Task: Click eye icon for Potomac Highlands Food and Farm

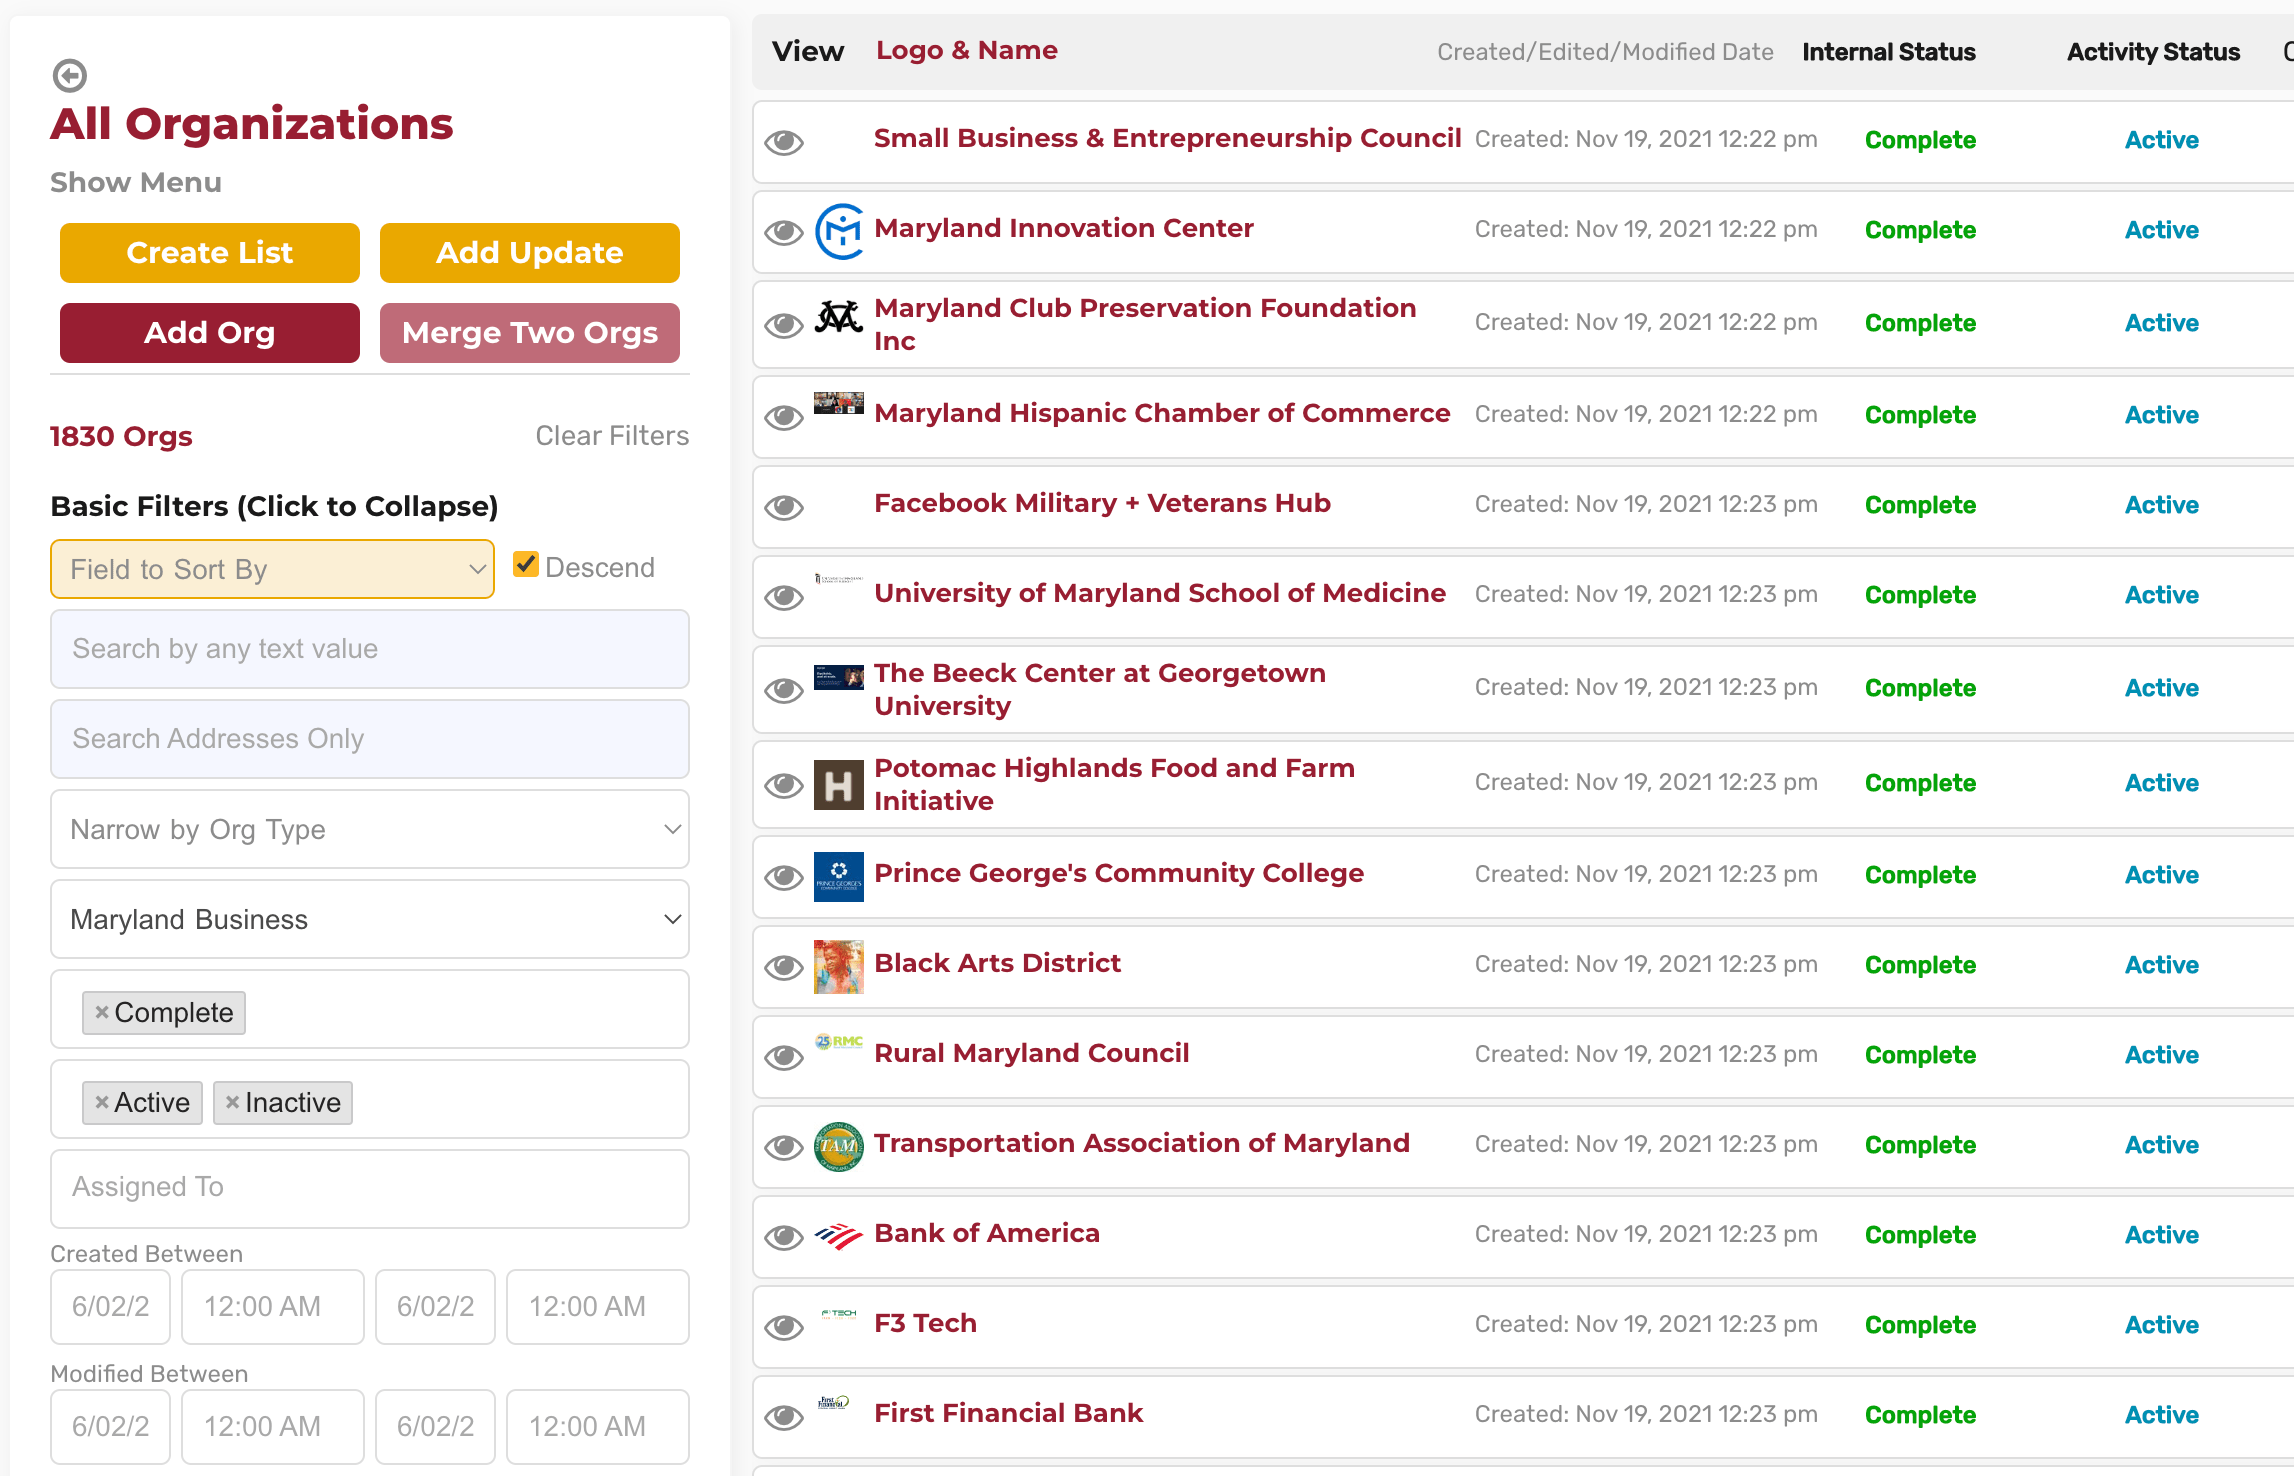Action: tap(784, 785)
